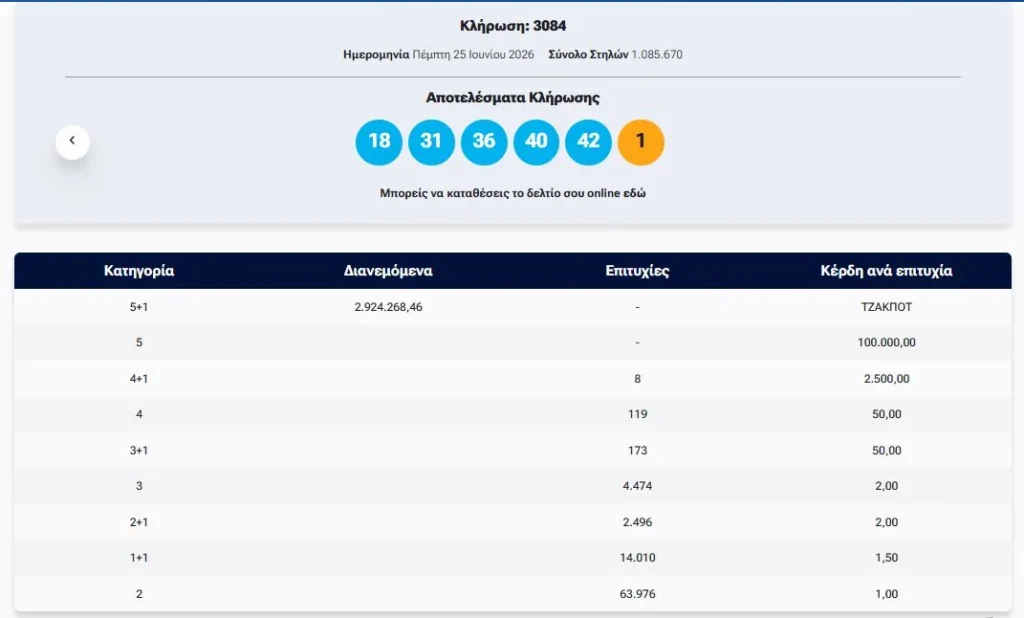
Task: Select blue ball number 36
Action: pyautogui.click(x=484, y=142)
